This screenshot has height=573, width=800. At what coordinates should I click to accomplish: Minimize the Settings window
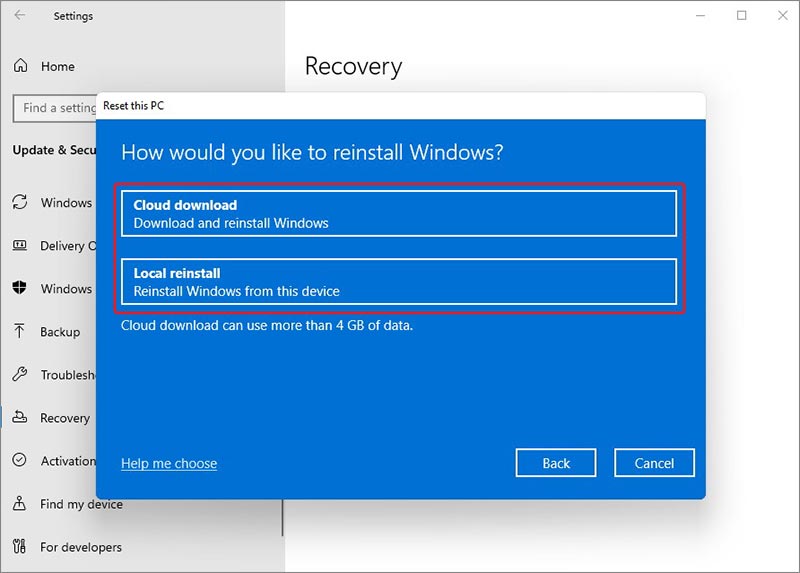(x=701, y=15)
